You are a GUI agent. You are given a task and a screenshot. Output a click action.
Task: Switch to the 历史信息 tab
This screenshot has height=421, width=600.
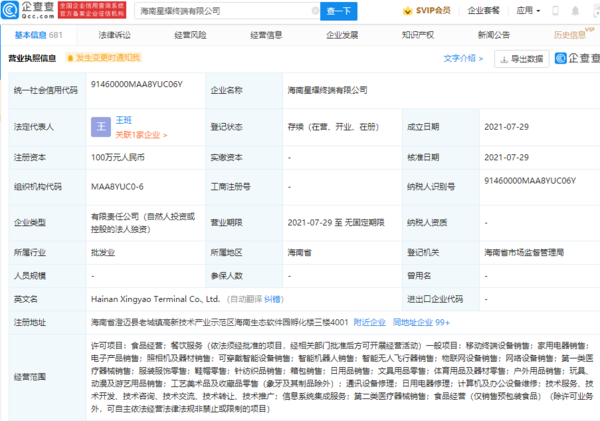(570, 35)
